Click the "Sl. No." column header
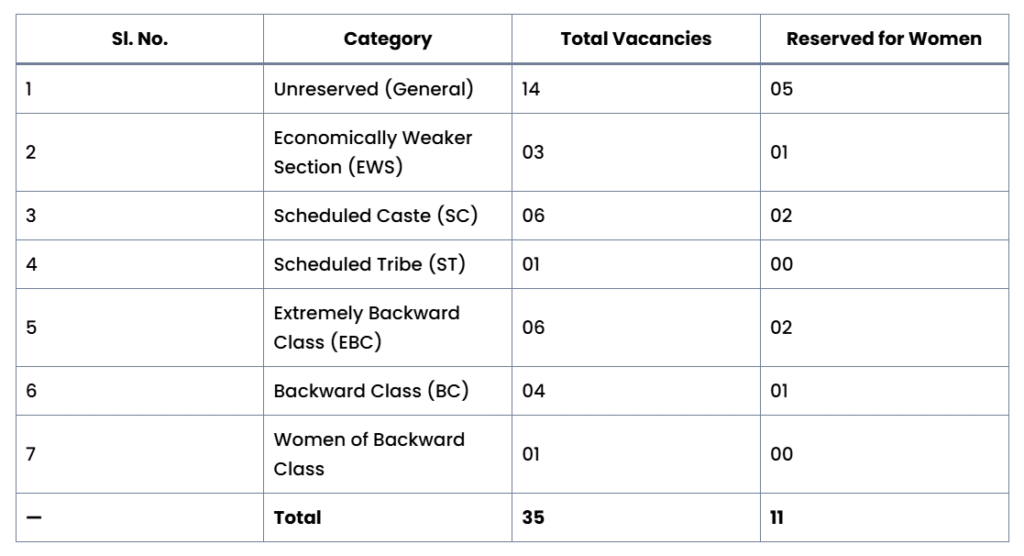 coord(139,40)
